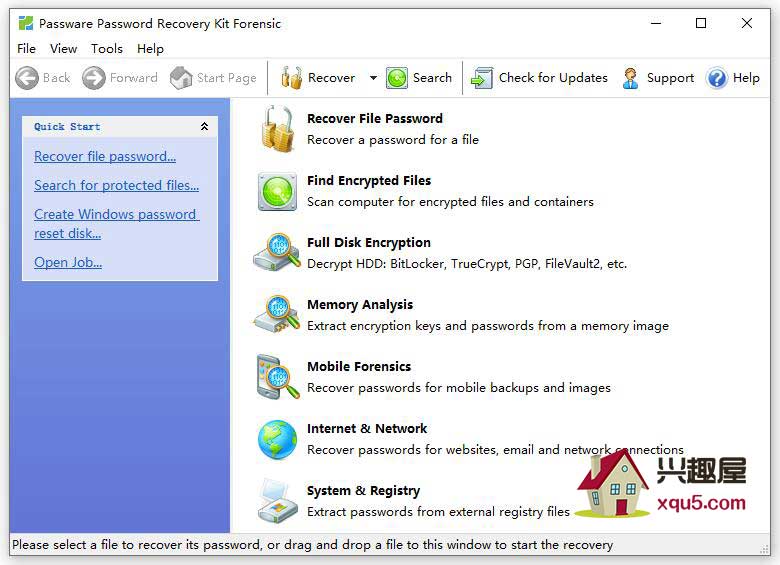This screenshot has width=780, height=565.
Task: Click the 'Support' toolbar label
Action: [670, 78]
